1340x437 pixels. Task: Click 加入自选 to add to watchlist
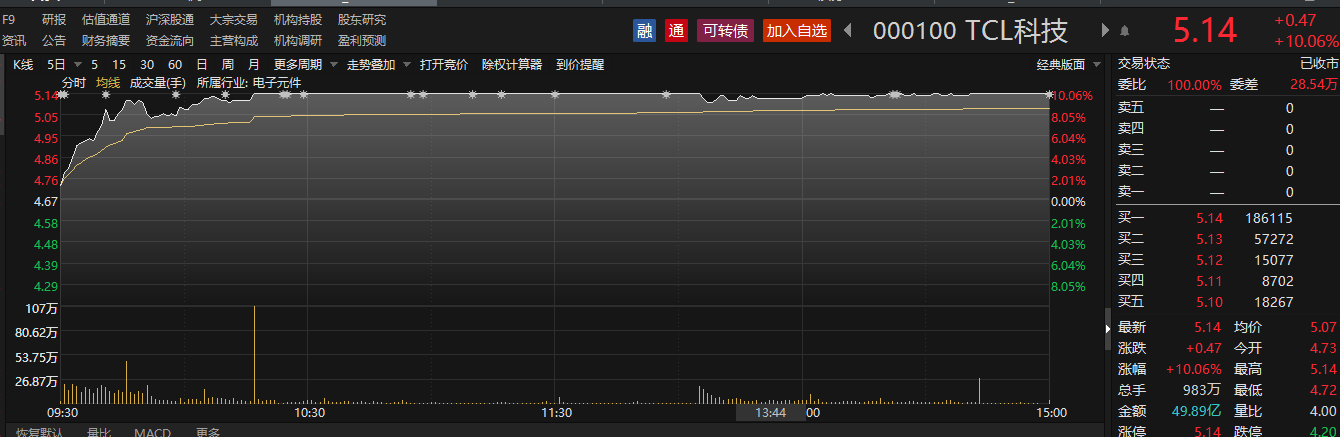coord(797,31)
